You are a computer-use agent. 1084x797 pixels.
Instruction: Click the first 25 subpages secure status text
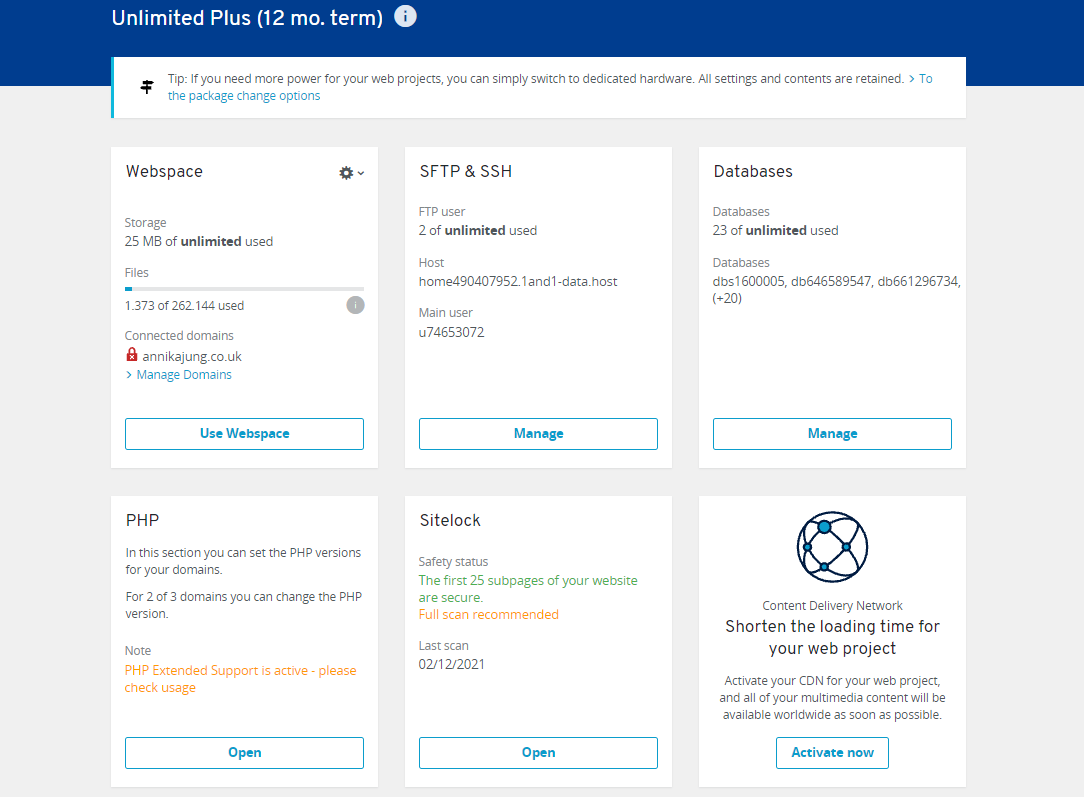point(528,589)
